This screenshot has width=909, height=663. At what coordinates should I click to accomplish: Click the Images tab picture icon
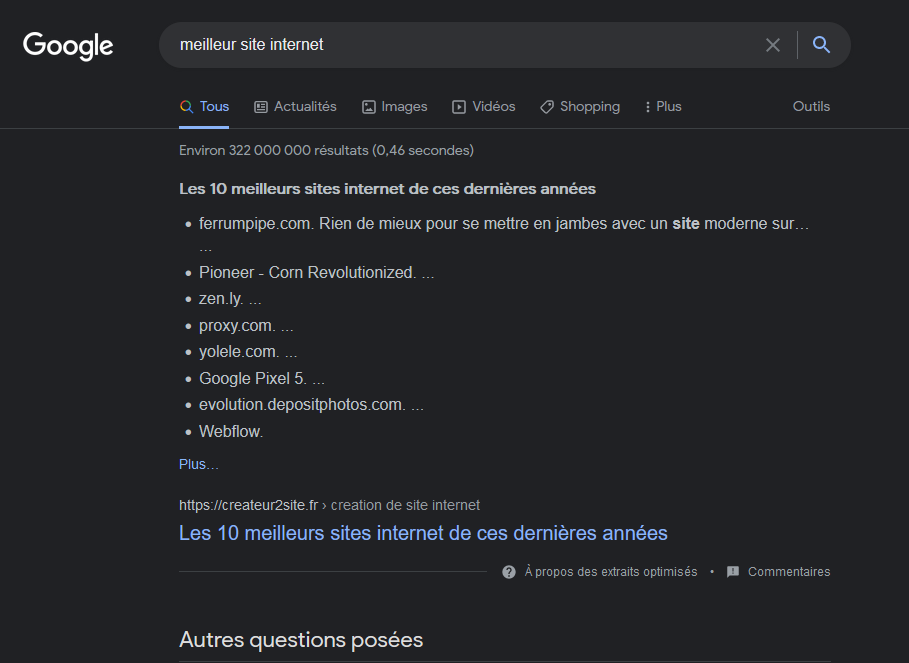point(369,107)
